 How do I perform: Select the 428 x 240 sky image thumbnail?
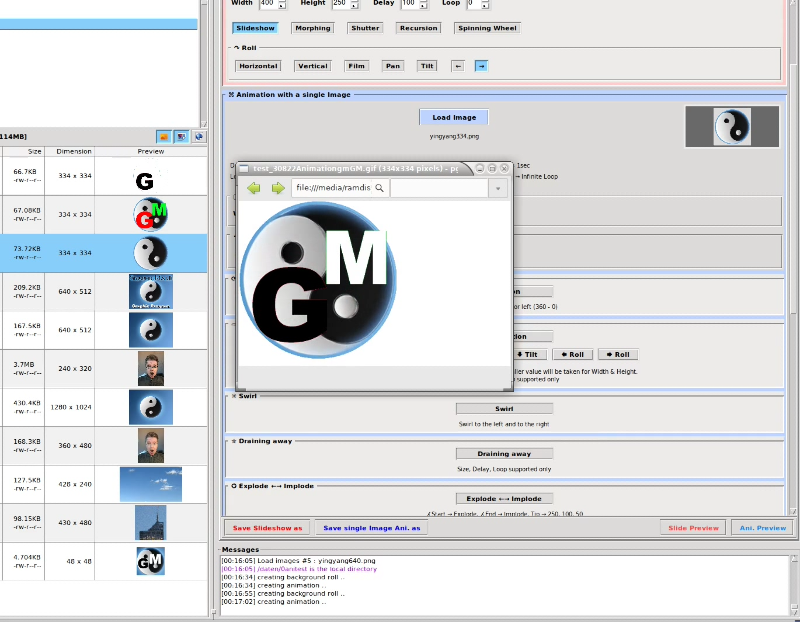tap(151, 484)
